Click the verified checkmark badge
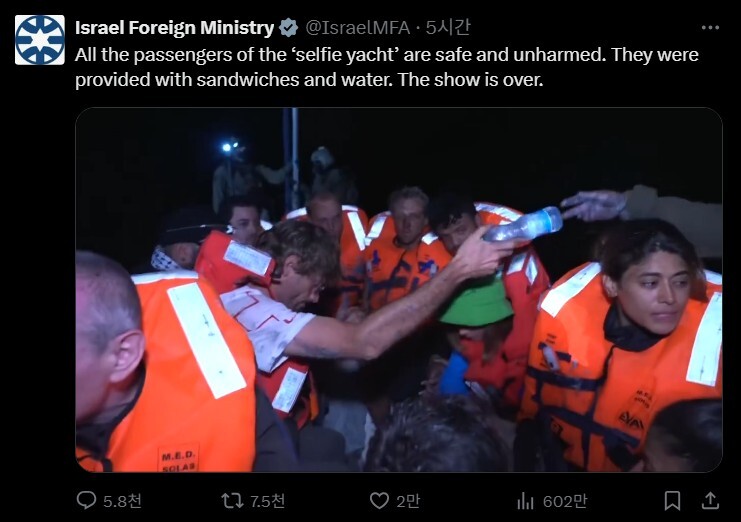The height and width of the screenshot is (522, 741). [x=288, y=28]
